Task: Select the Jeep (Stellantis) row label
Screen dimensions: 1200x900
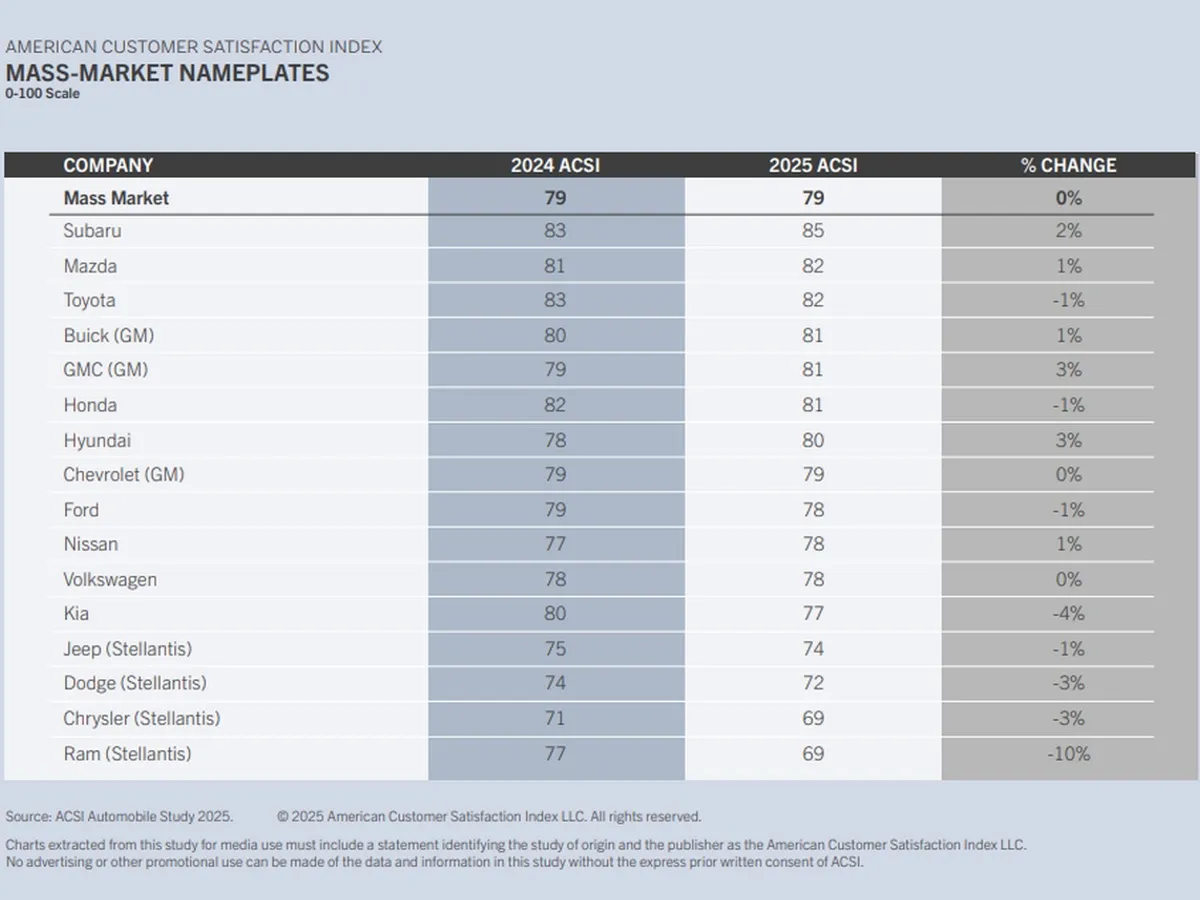Action: coord(128,649)
